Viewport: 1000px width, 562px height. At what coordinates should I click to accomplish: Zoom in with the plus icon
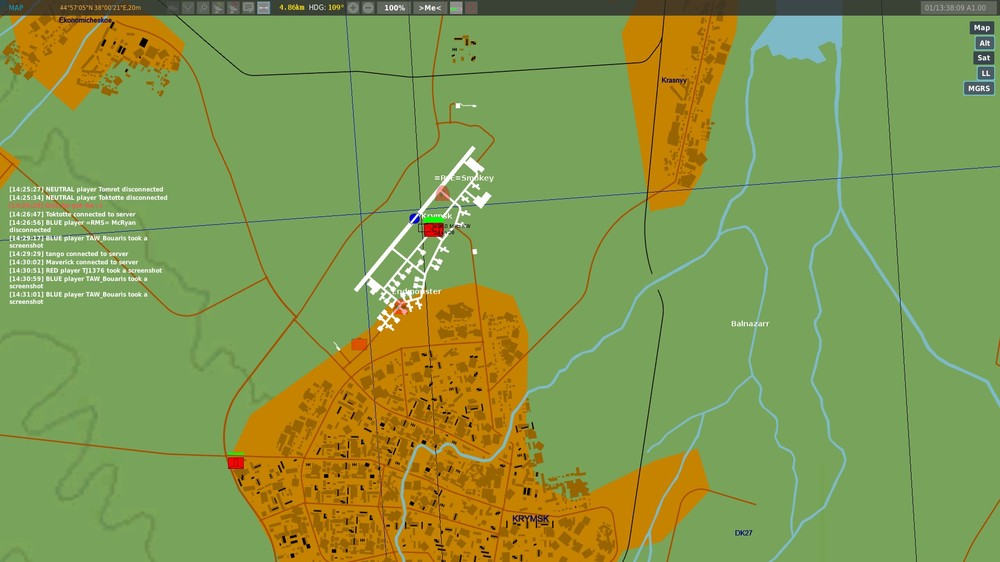[x=353, y=8]
